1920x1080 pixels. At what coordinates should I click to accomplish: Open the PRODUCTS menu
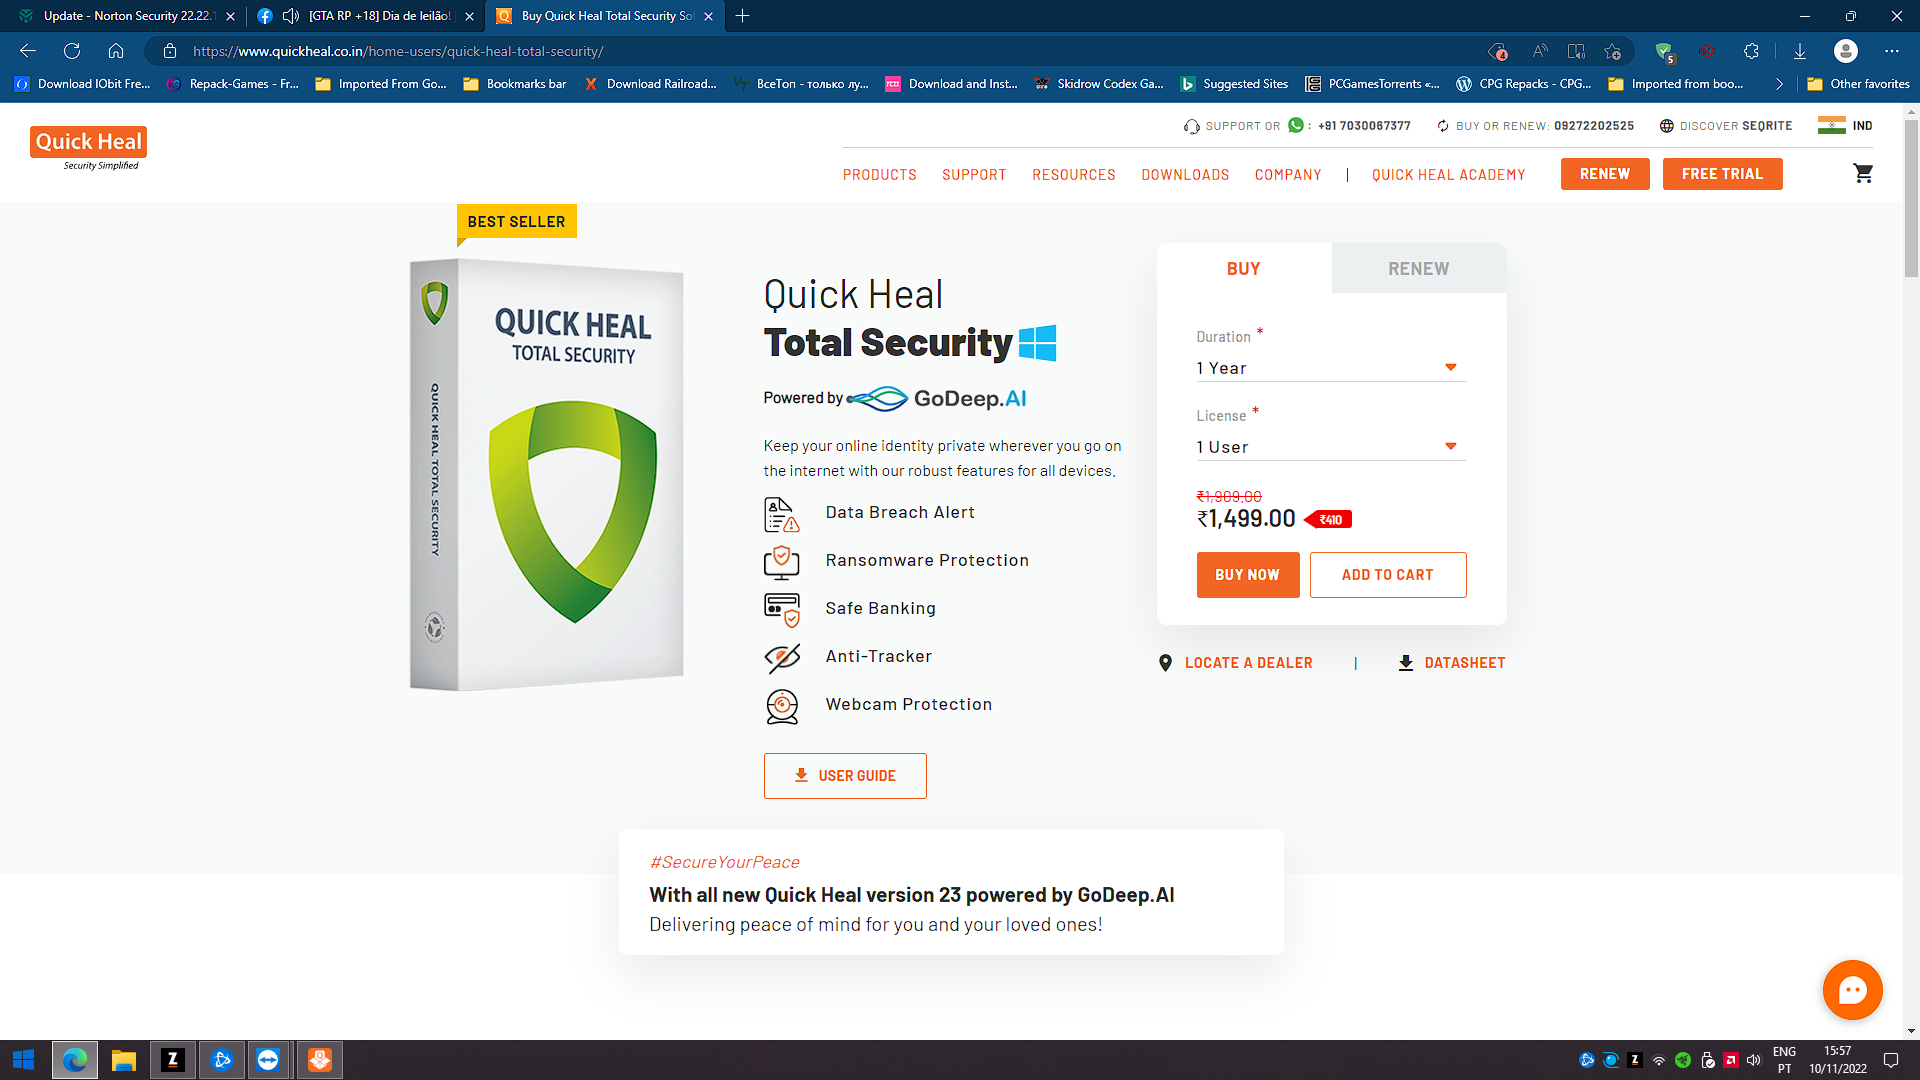(x=879, y=175)
